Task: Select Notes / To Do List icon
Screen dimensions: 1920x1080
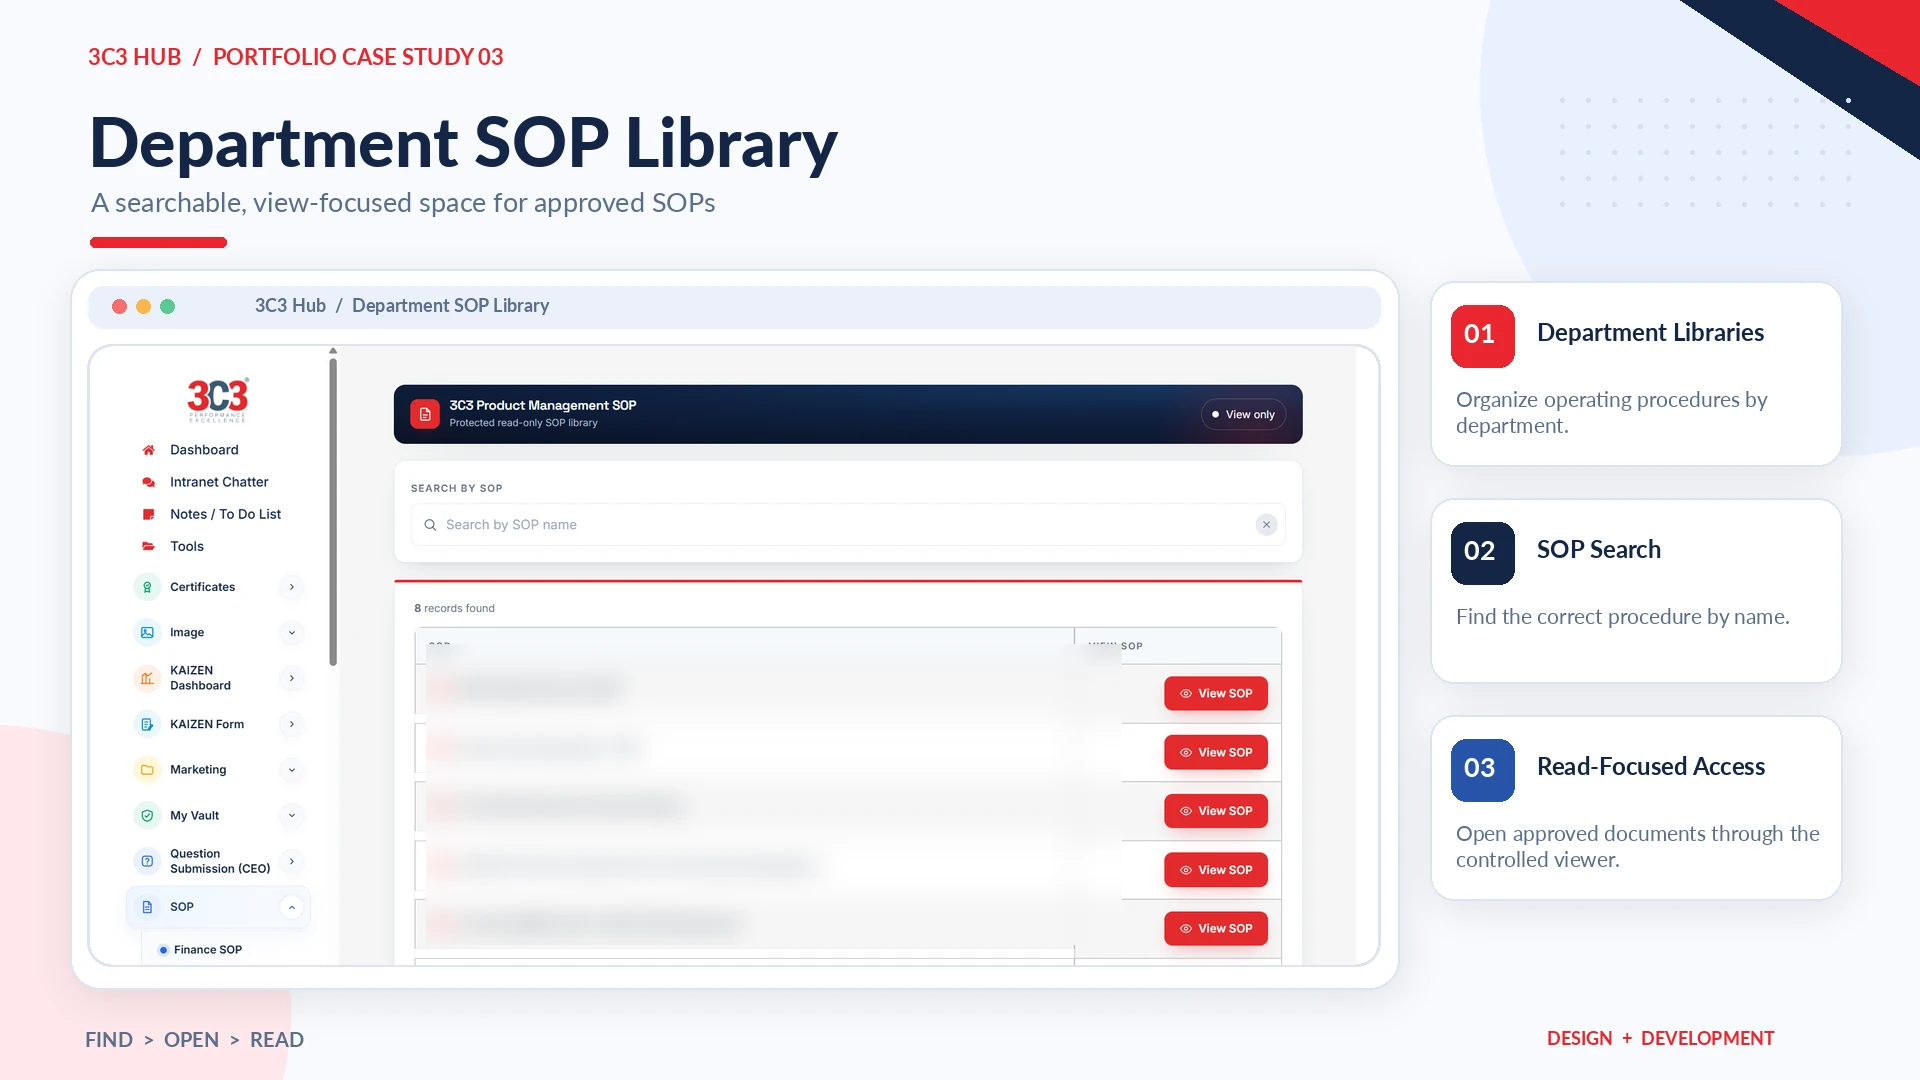Action: [148, 514]
